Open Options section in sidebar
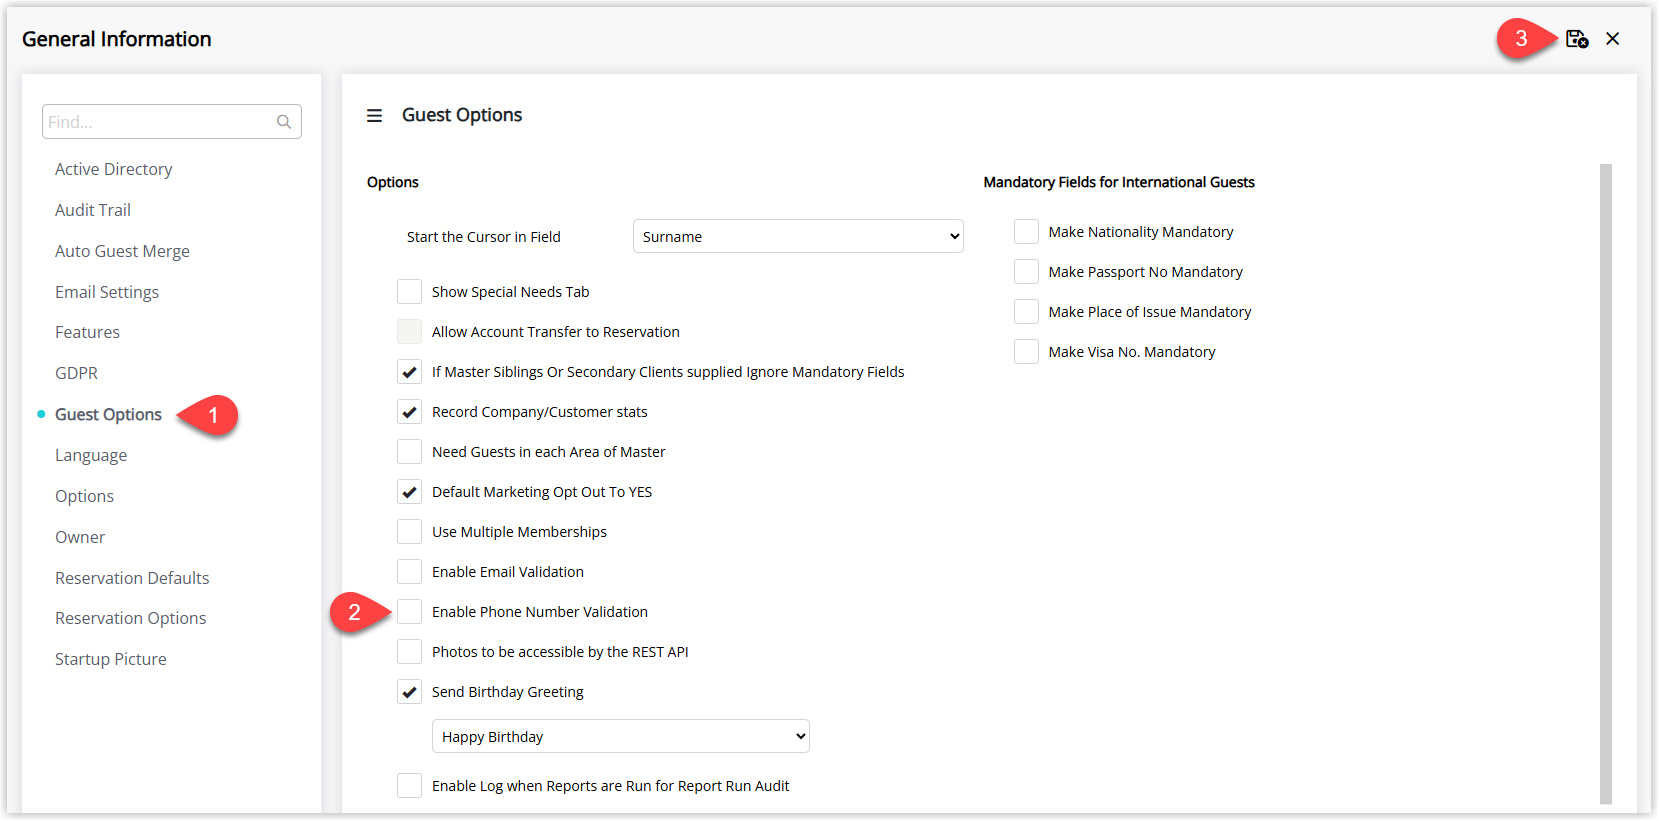Image resolution: width=1659 pixels, height=821 pixels. tap(84, 496)
